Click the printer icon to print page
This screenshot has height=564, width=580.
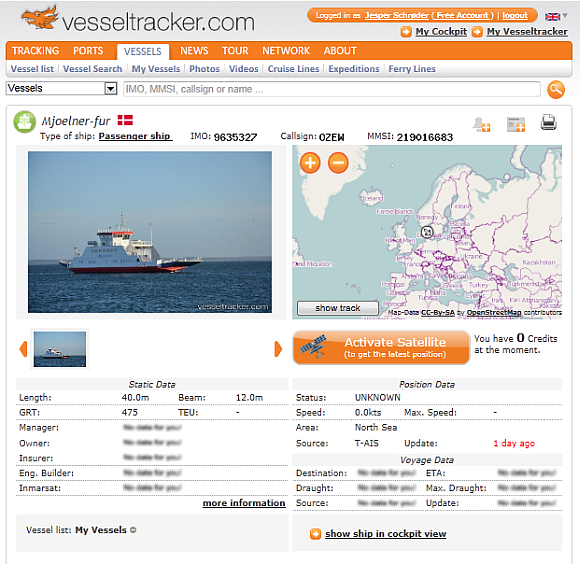pyautogui.click(x=548, y=123)
